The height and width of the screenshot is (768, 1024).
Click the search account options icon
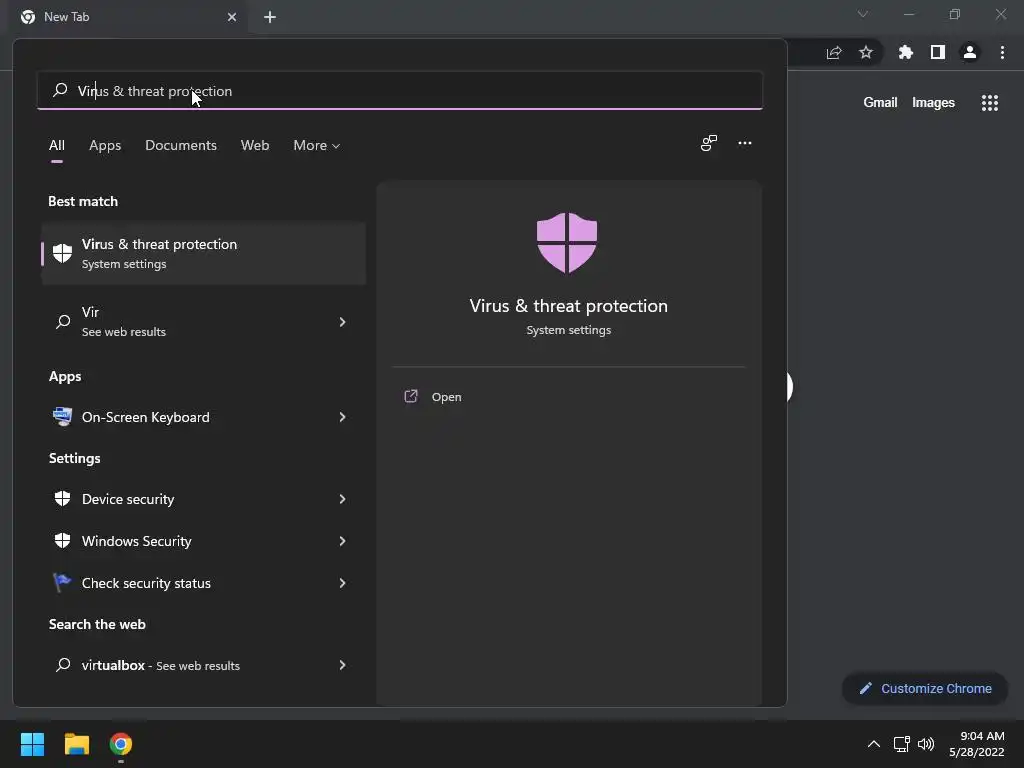point(709,143)
